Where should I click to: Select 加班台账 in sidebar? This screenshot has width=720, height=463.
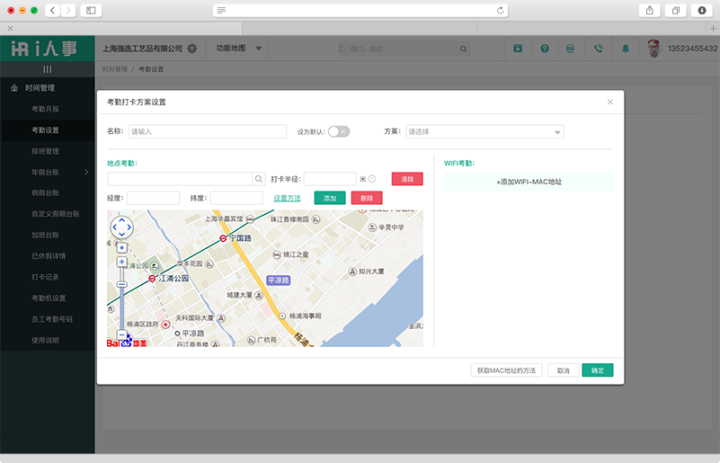coord(45,235)
